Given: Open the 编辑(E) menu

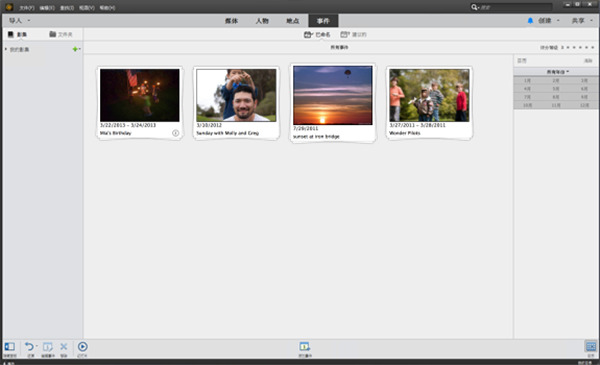Looking at the screenshot, I should click(47, 8).
